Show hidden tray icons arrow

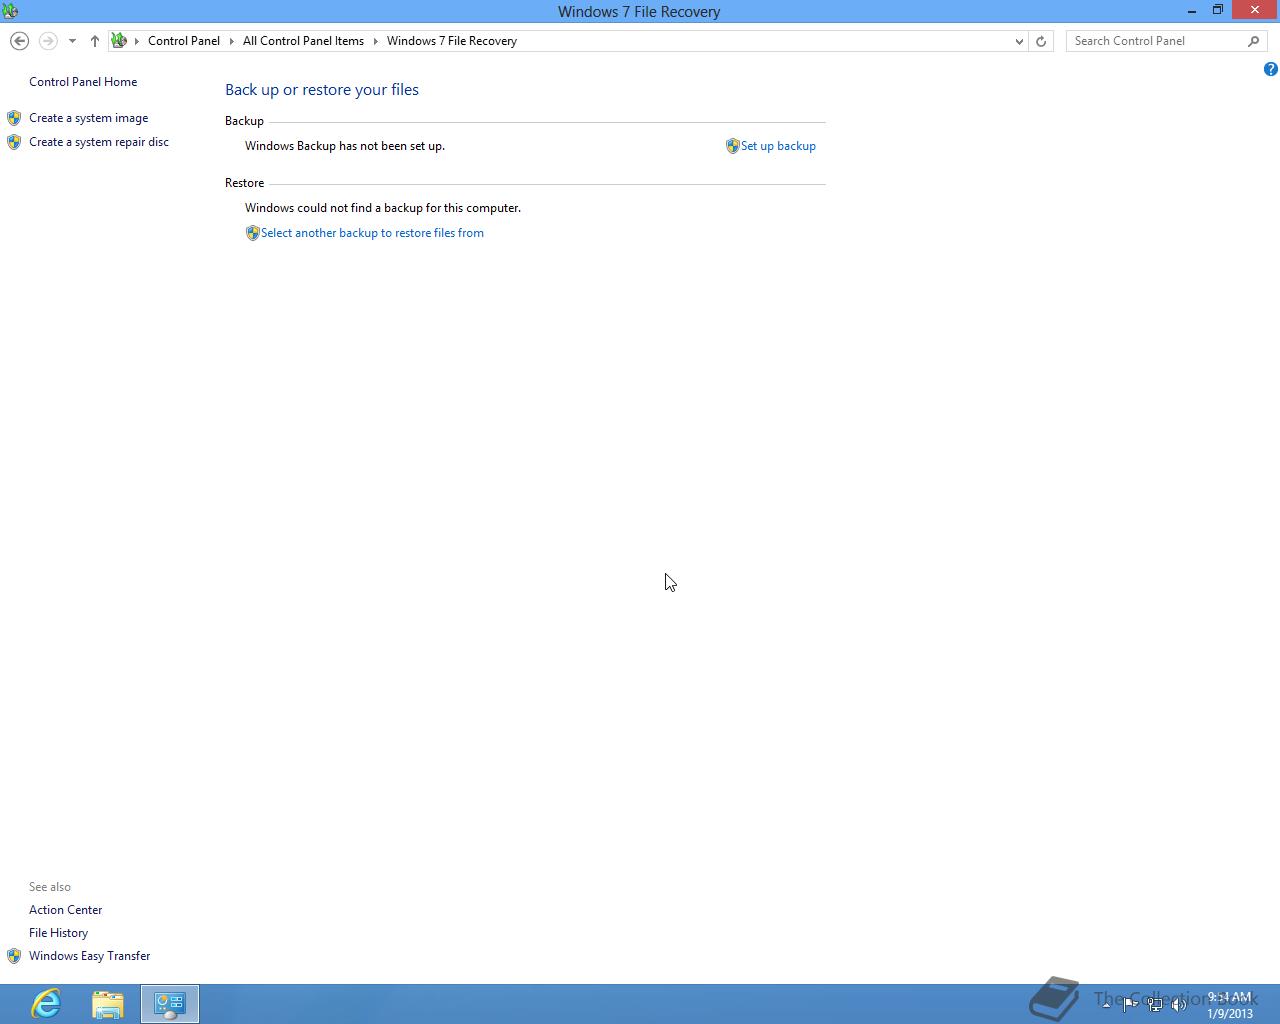[1106, 1004]
